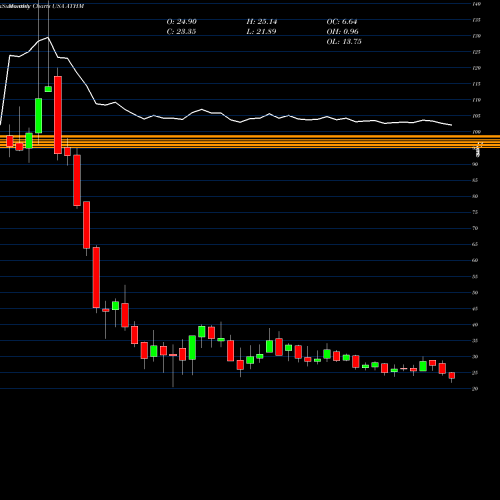Click the 90 price axis label
The height and width of the screenshot is (500, 500).
click(475, 164)
